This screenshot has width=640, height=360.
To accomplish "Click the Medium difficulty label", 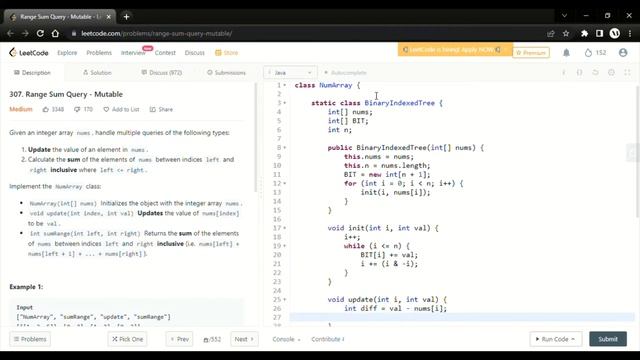I will pyautogui.click(x=21, y=109).
